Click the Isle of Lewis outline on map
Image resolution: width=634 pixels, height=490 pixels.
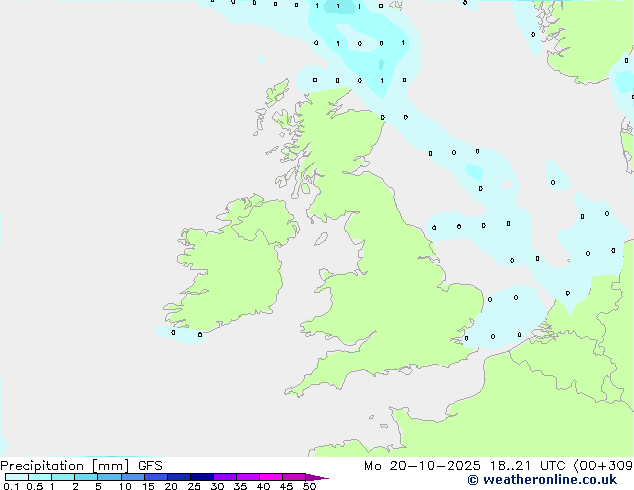pyautogui.click(x=277, y=92)
